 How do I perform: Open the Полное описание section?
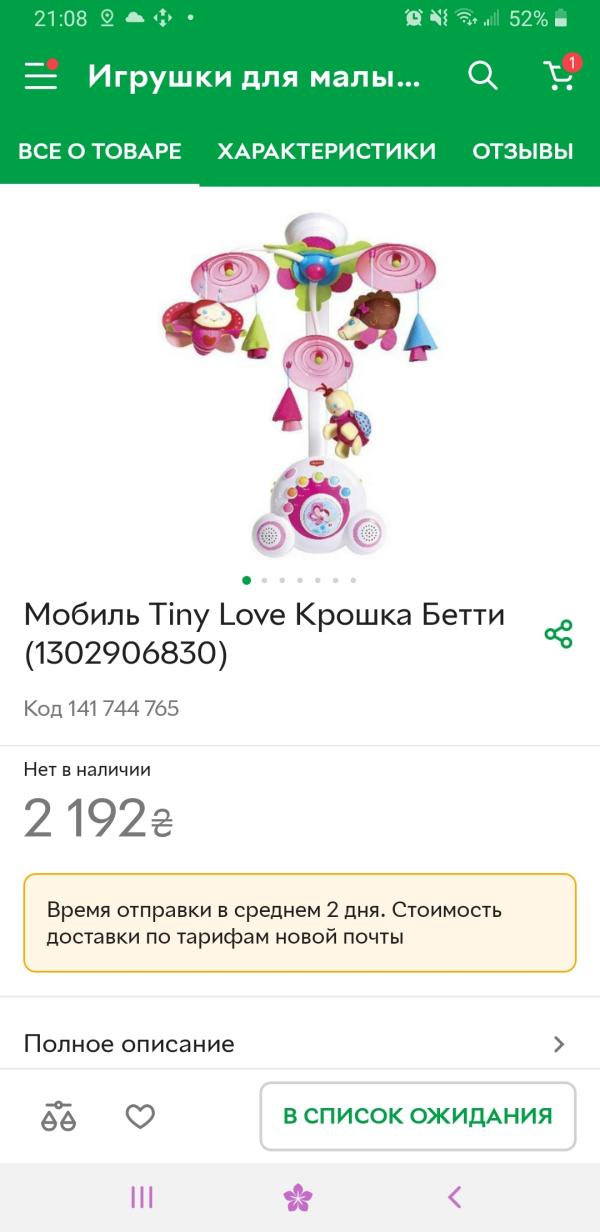(300, 1044)
